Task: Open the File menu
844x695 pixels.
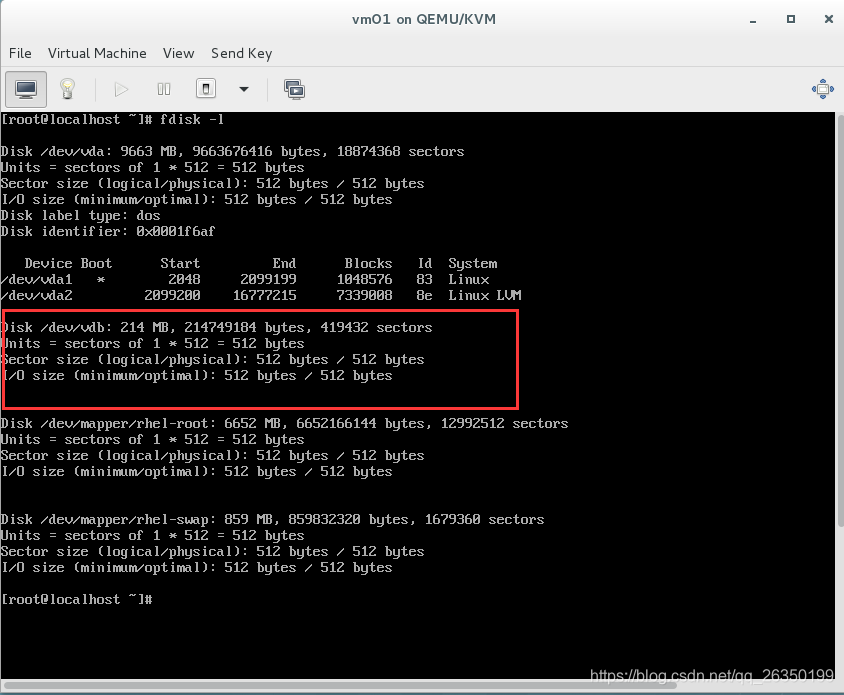Action: 20,53
